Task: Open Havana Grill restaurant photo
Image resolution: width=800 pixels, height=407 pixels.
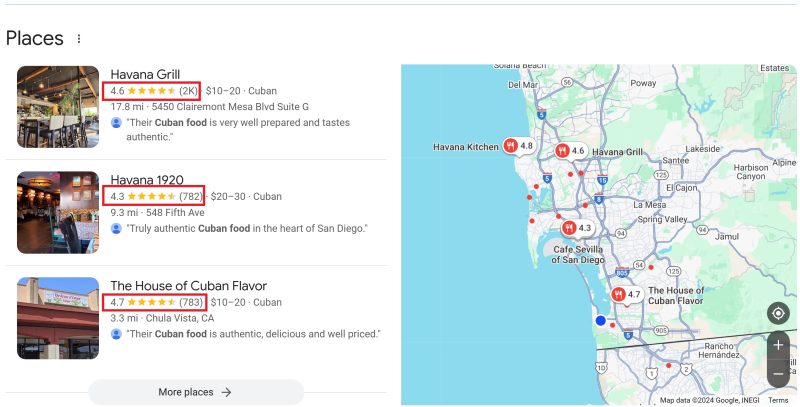Action: pos(58,107)
